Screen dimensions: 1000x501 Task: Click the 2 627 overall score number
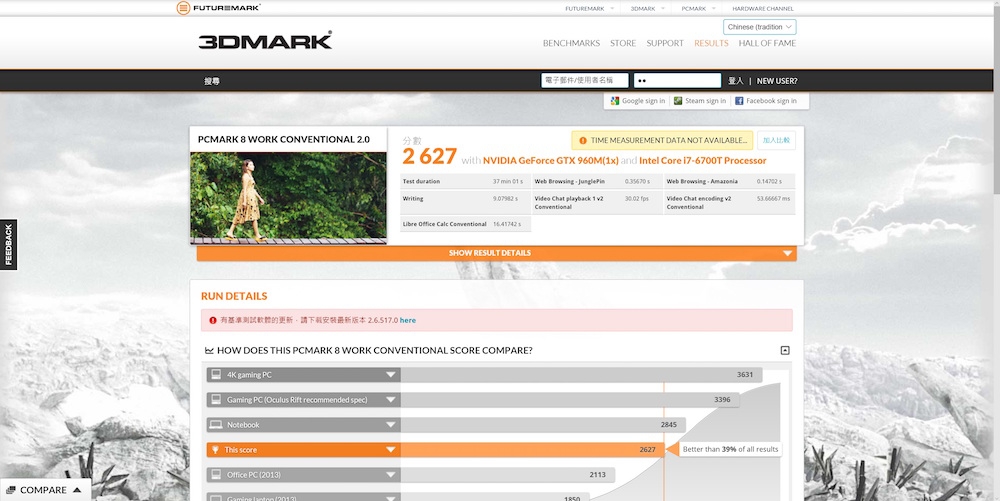[430, 156]
